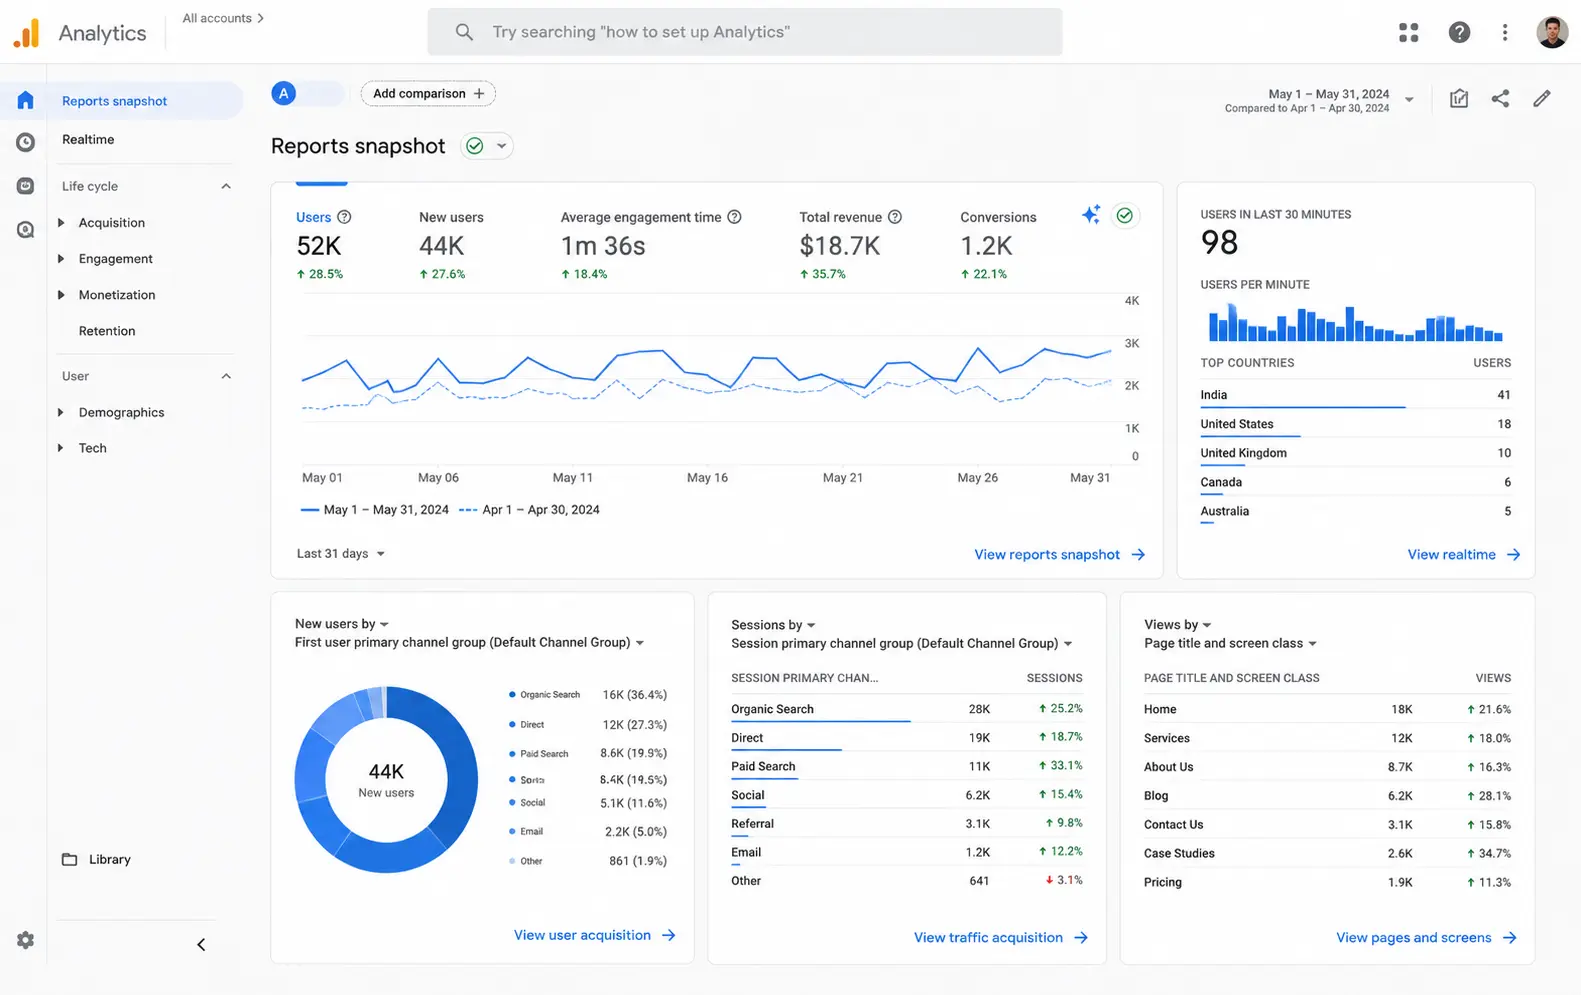The height and width of the screenshot is (995, 1581).
Task: Open the Advertising icon in left rail
Action: 25,230
